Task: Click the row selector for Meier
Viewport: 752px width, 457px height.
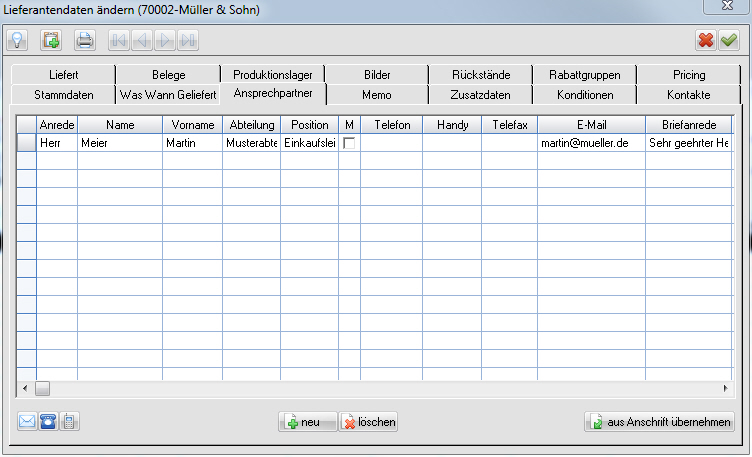Action: click(x=27, y=143)
